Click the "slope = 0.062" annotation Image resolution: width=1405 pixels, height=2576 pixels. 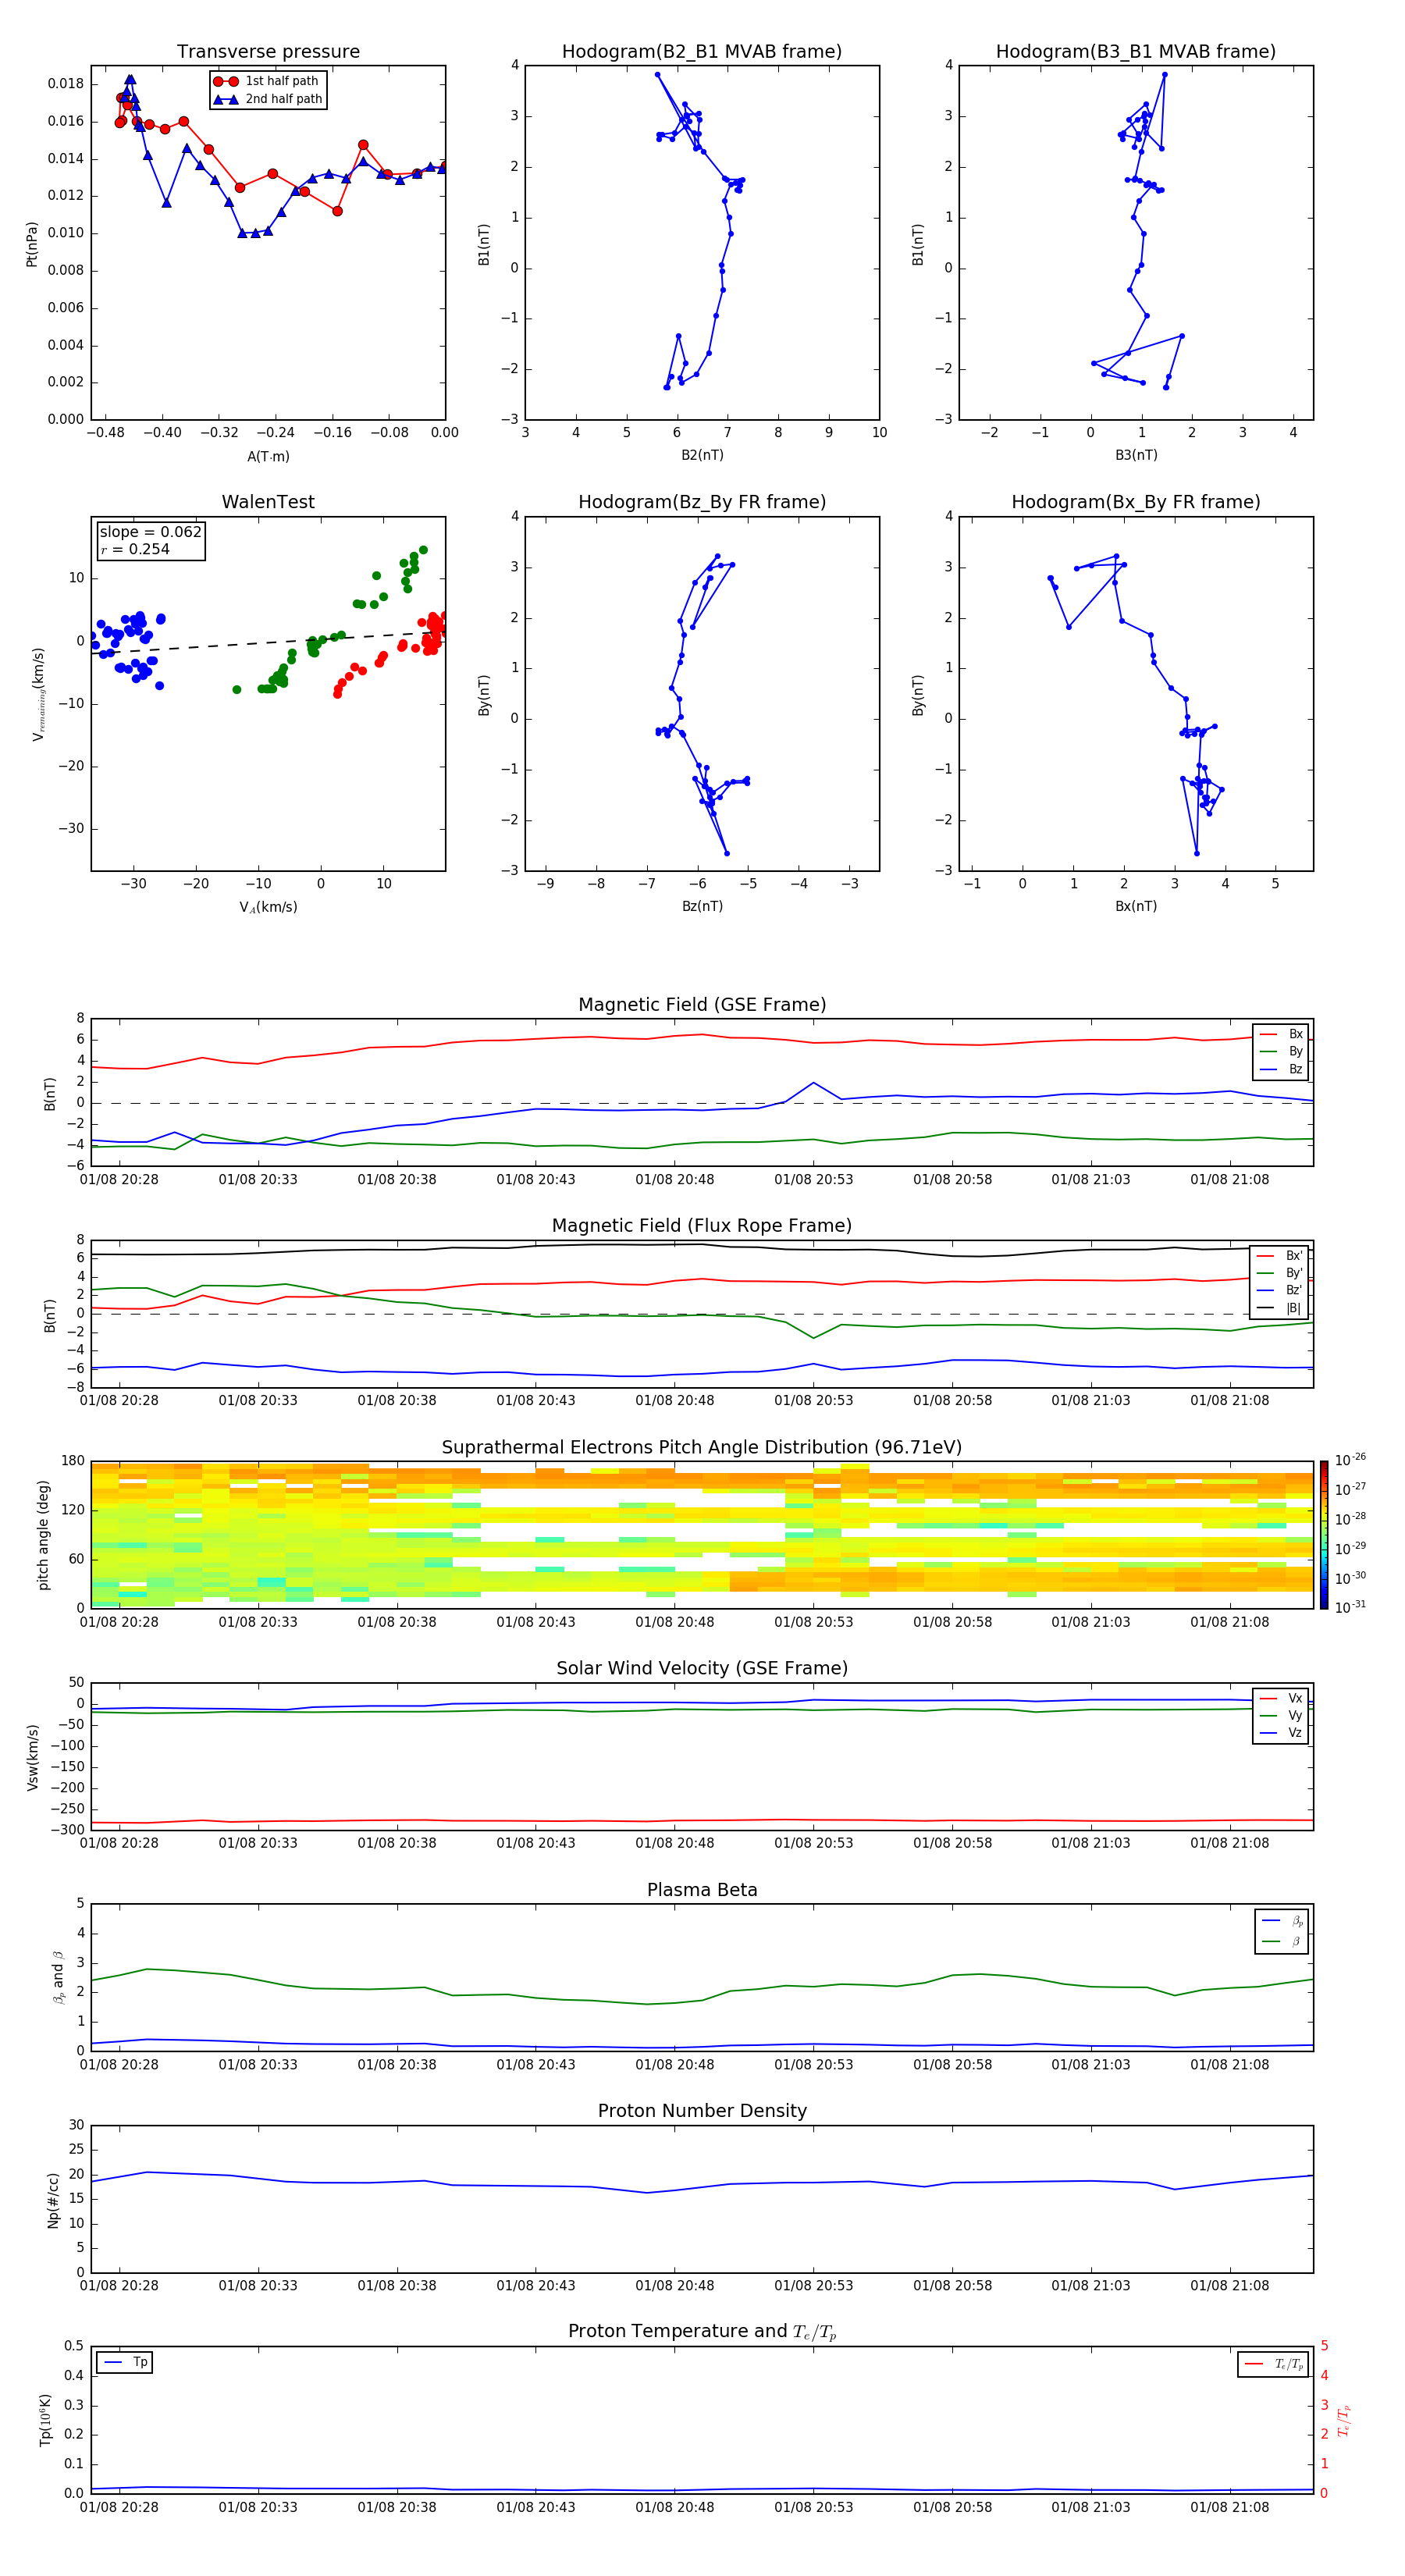(x=150, y=532)
